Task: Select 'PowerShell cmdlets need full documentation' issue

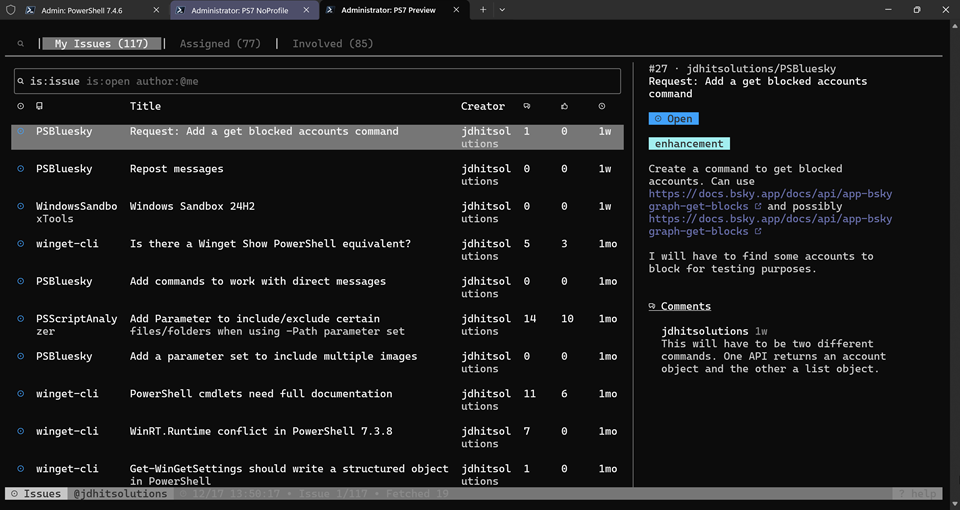Action: tap(261, 394)
